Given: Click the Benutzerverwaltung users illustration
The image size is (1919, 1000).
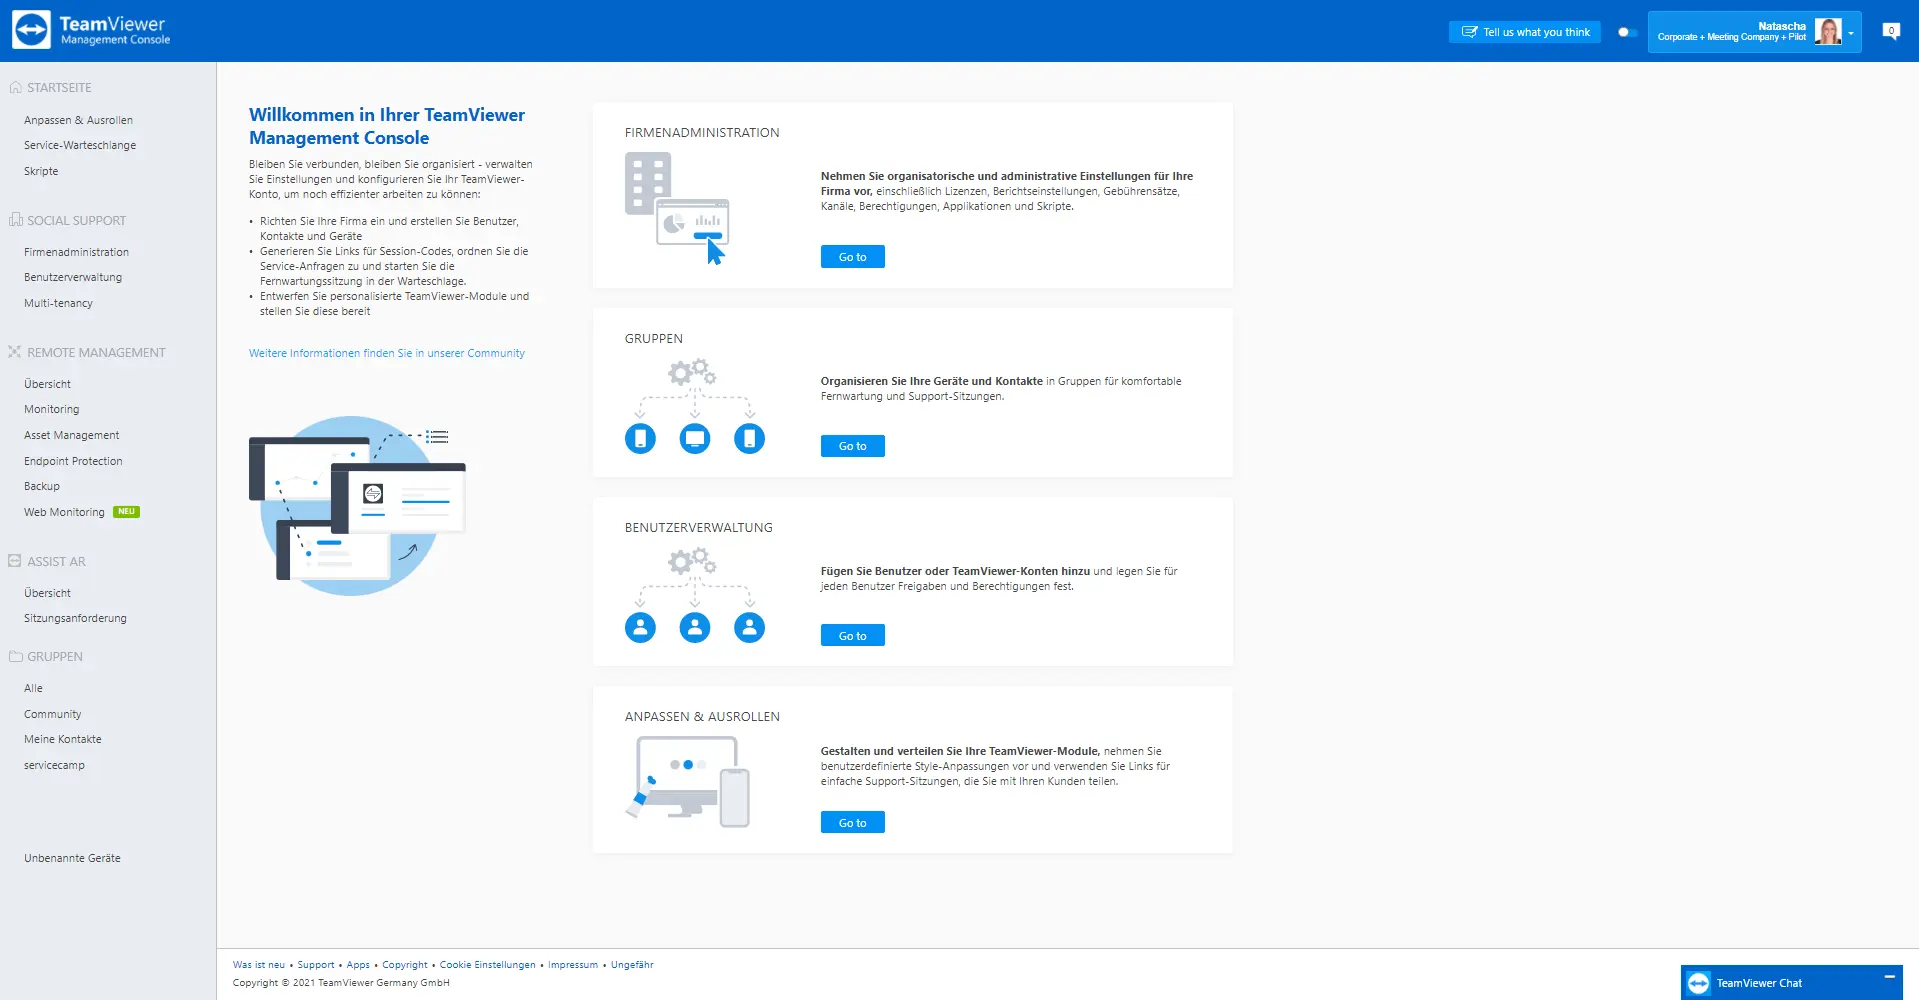Looking at the screenshot, I should [695, 595].
